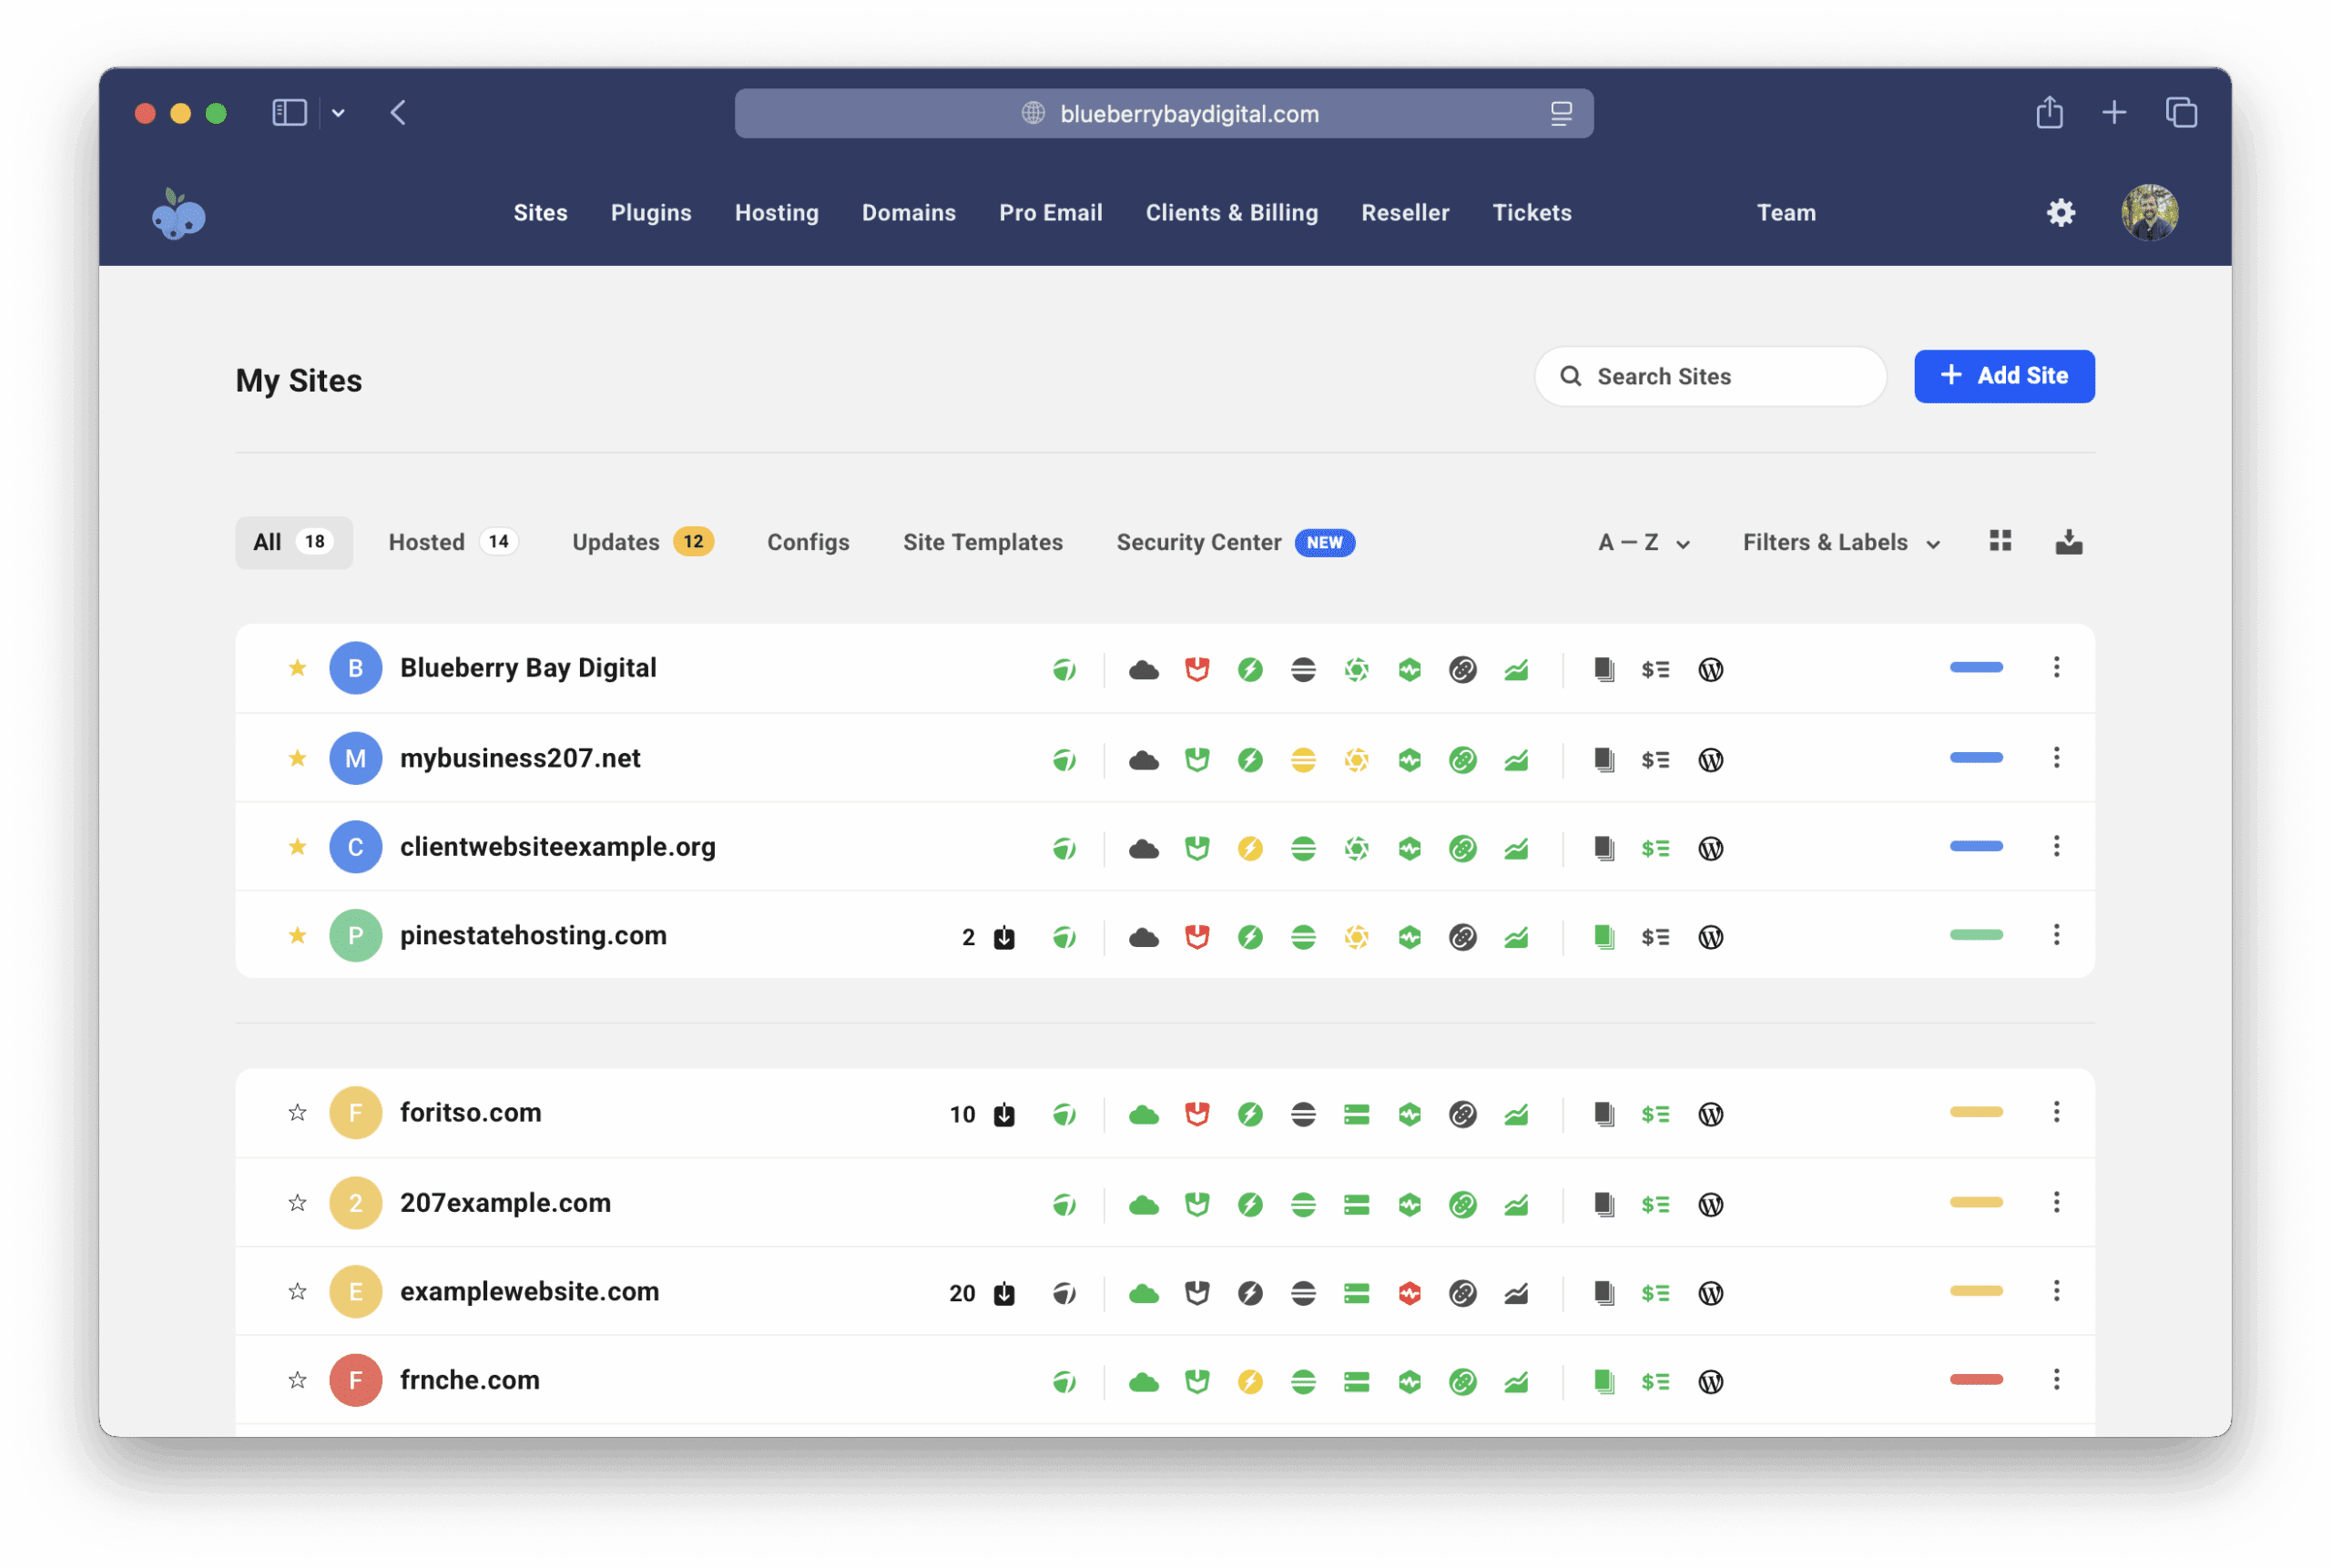Open the settings gear in navigation bar
2331x1568 pixels.
pyautogui.click(x=2060, y=212)
